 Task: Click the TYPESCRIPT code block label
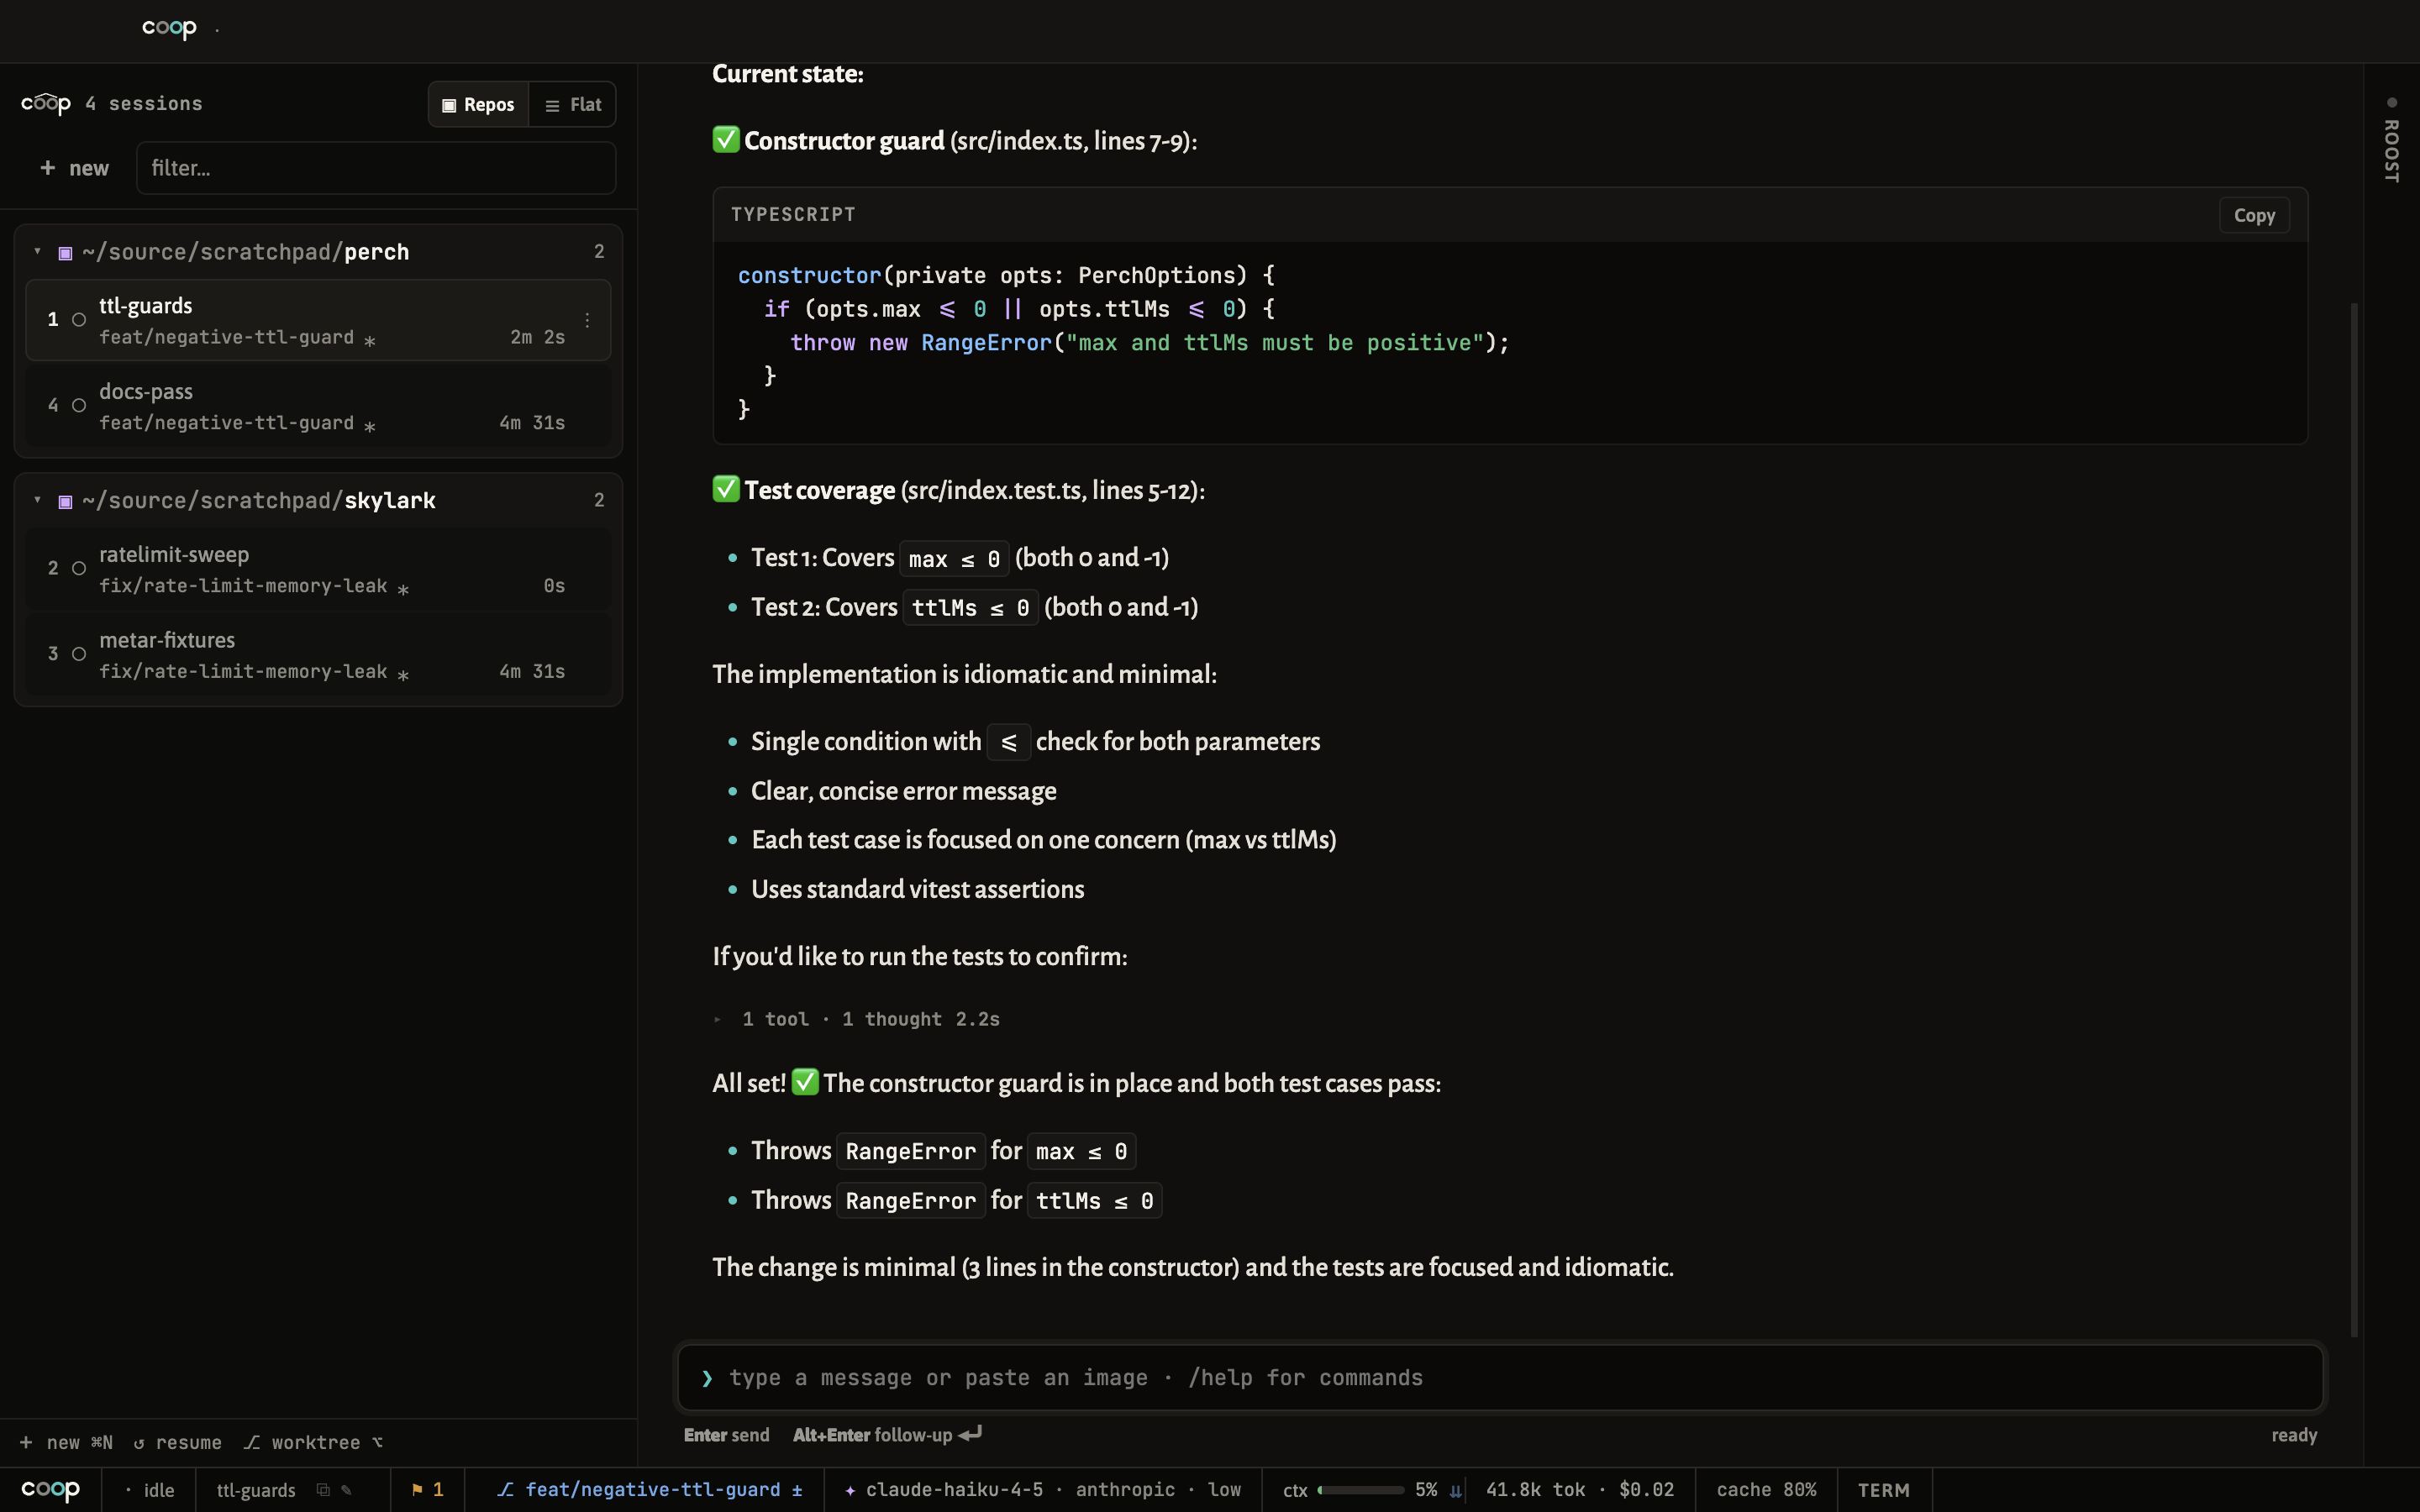[x=793, y=214]
